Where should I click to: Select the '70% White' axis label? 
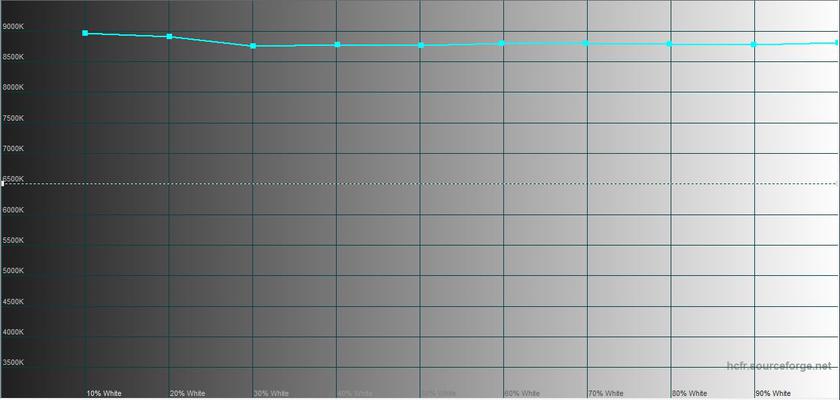[x=605, y=393]
